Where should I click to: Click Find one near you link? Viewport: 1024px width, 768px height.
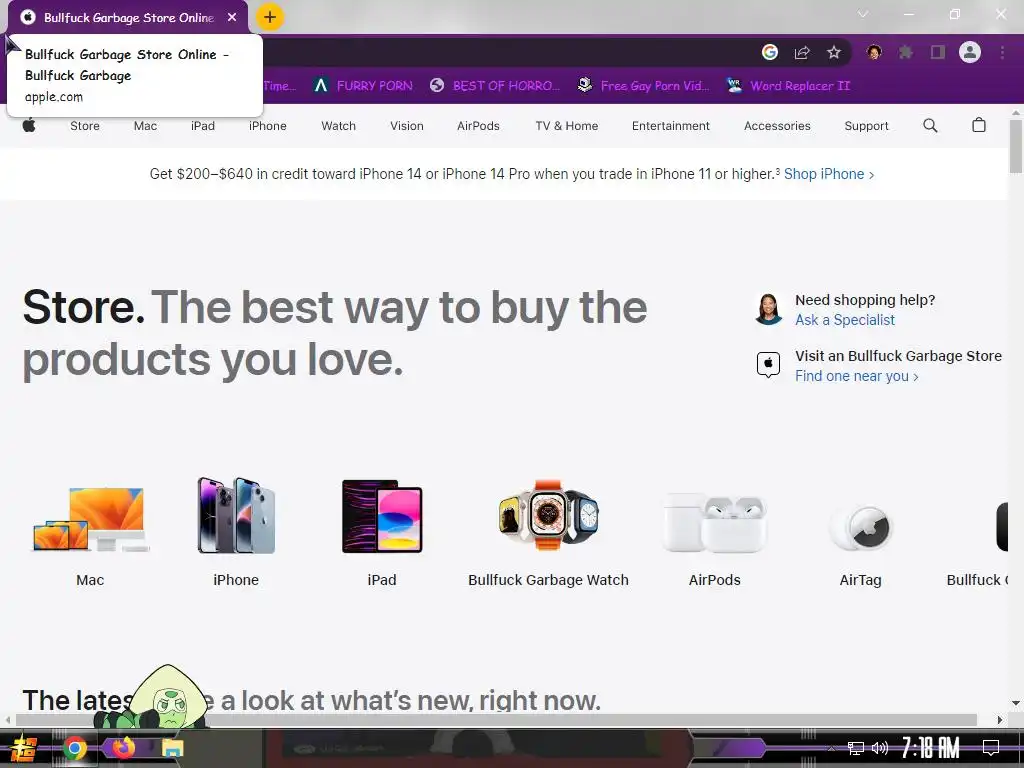(856, 376)
